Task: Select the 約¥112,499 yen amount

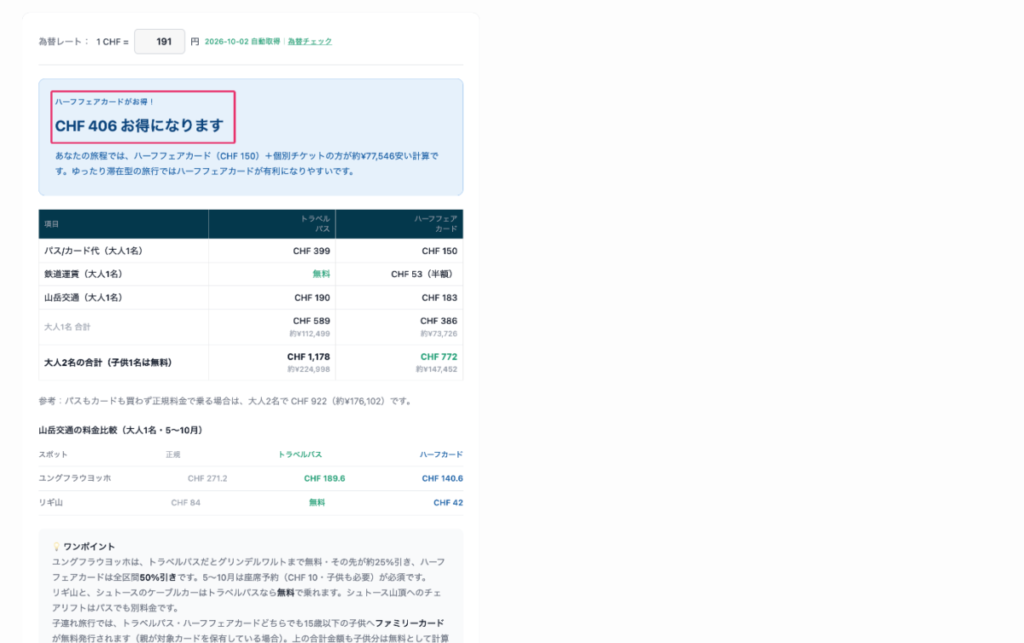Action: pyautogui.click(x=310, y=334)
